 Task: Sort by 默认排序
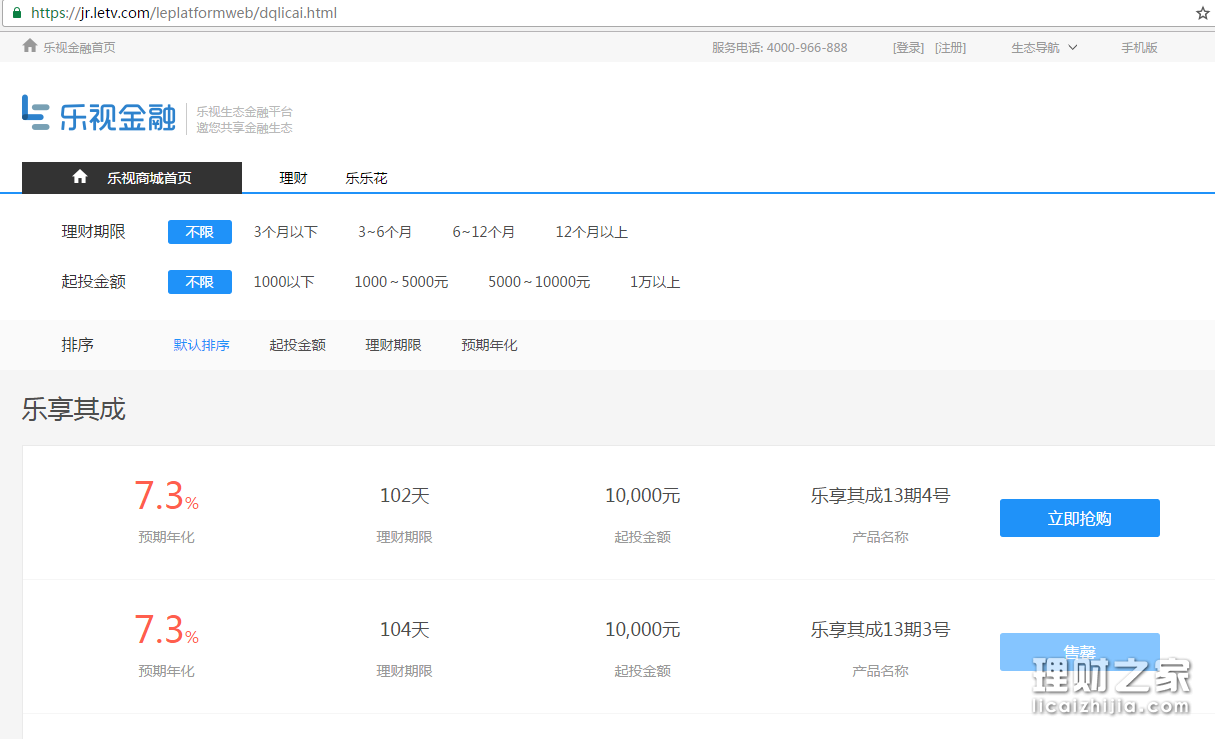pos(202,345)
